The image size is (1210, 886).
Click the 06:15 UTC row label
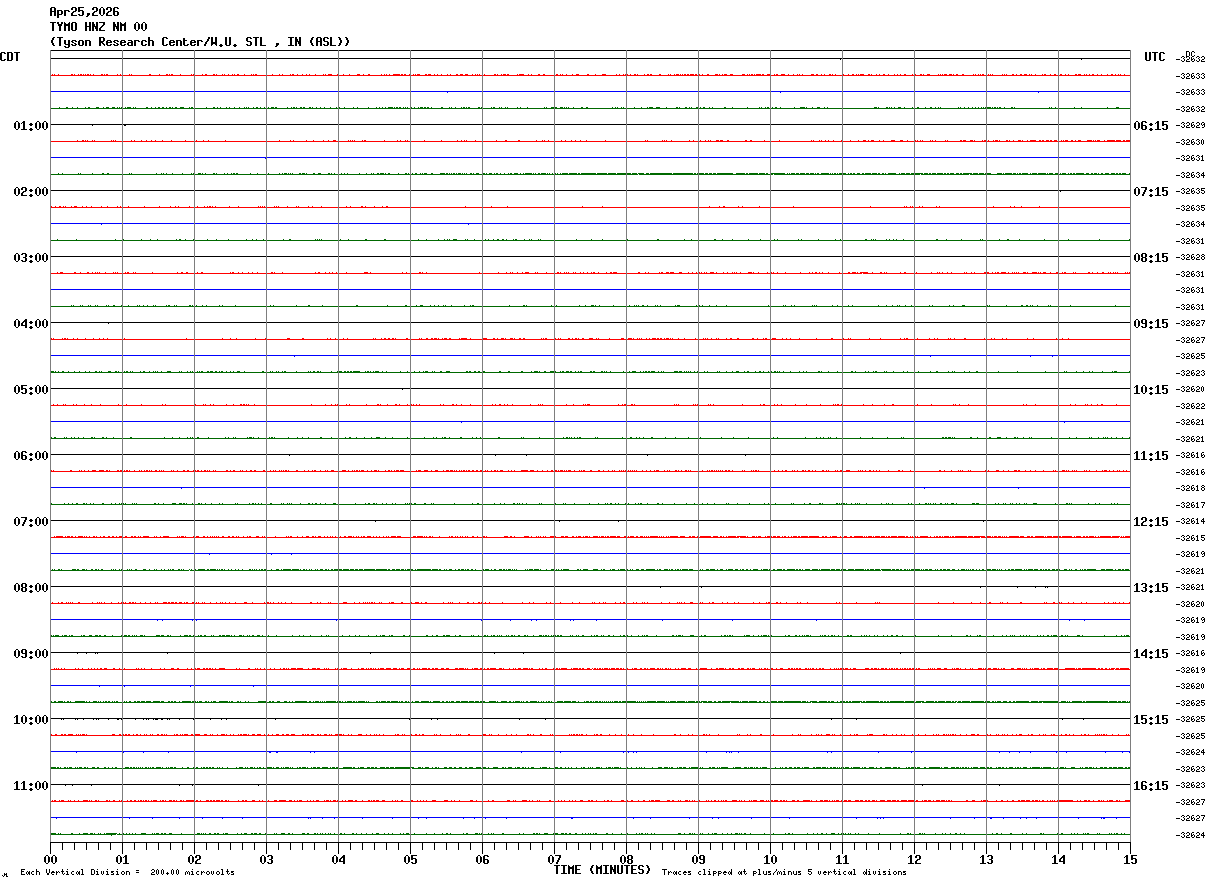point(1151,125)
